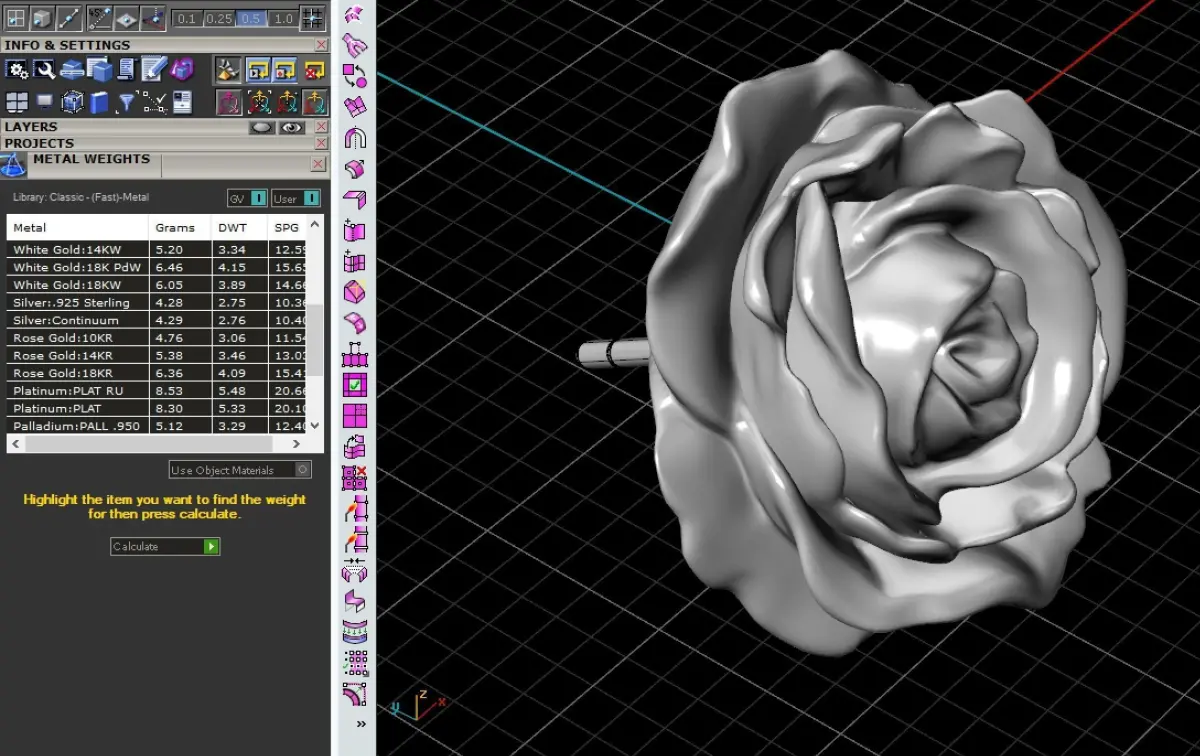Click the green arrow on the Calculate button

pyautogui.click(x=211, y=547)
